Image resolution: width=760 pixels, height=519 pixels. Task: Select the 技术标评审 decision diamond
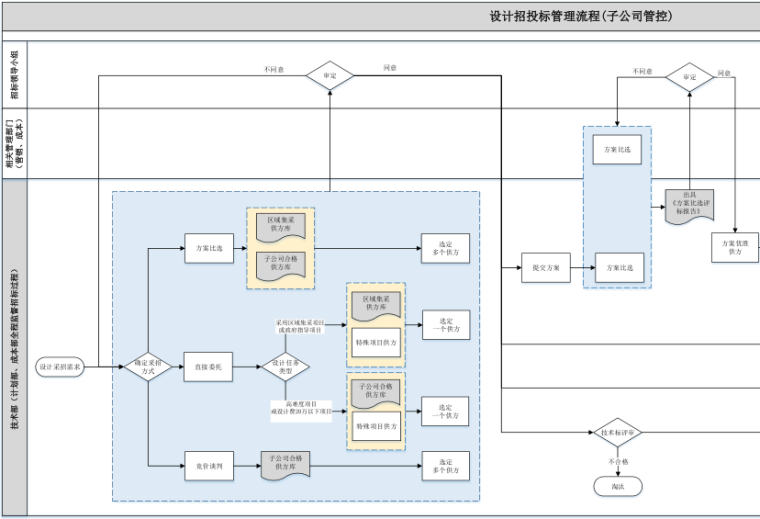click(618, 433)
